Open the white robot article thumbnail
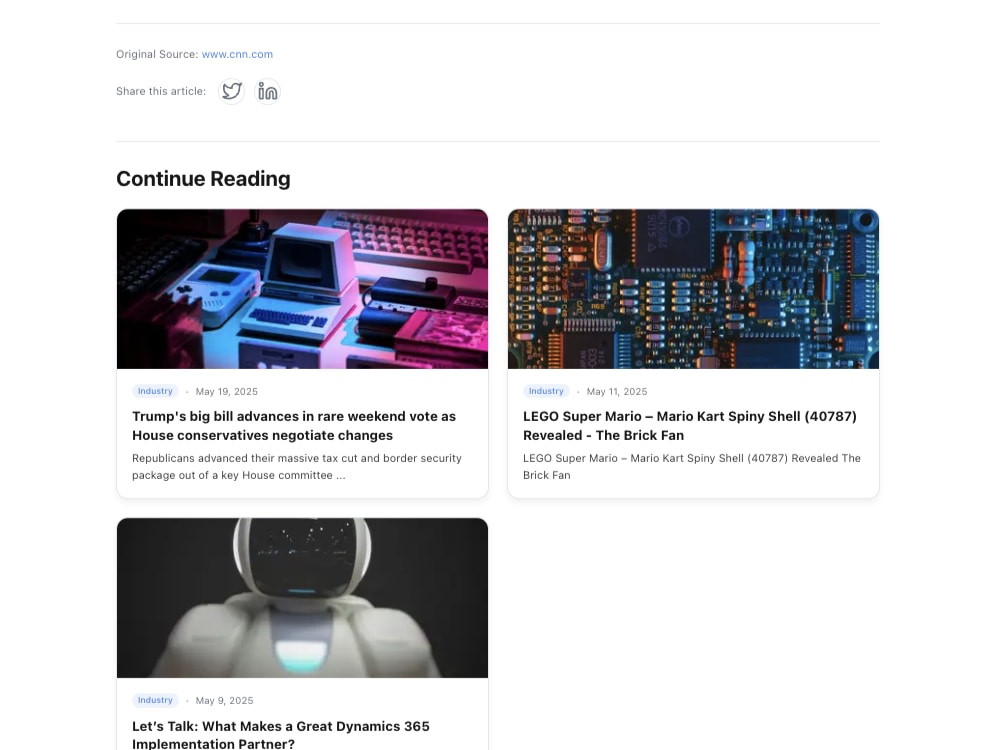The height and width of the screenshot is (750, 1000). click(302, 598)
